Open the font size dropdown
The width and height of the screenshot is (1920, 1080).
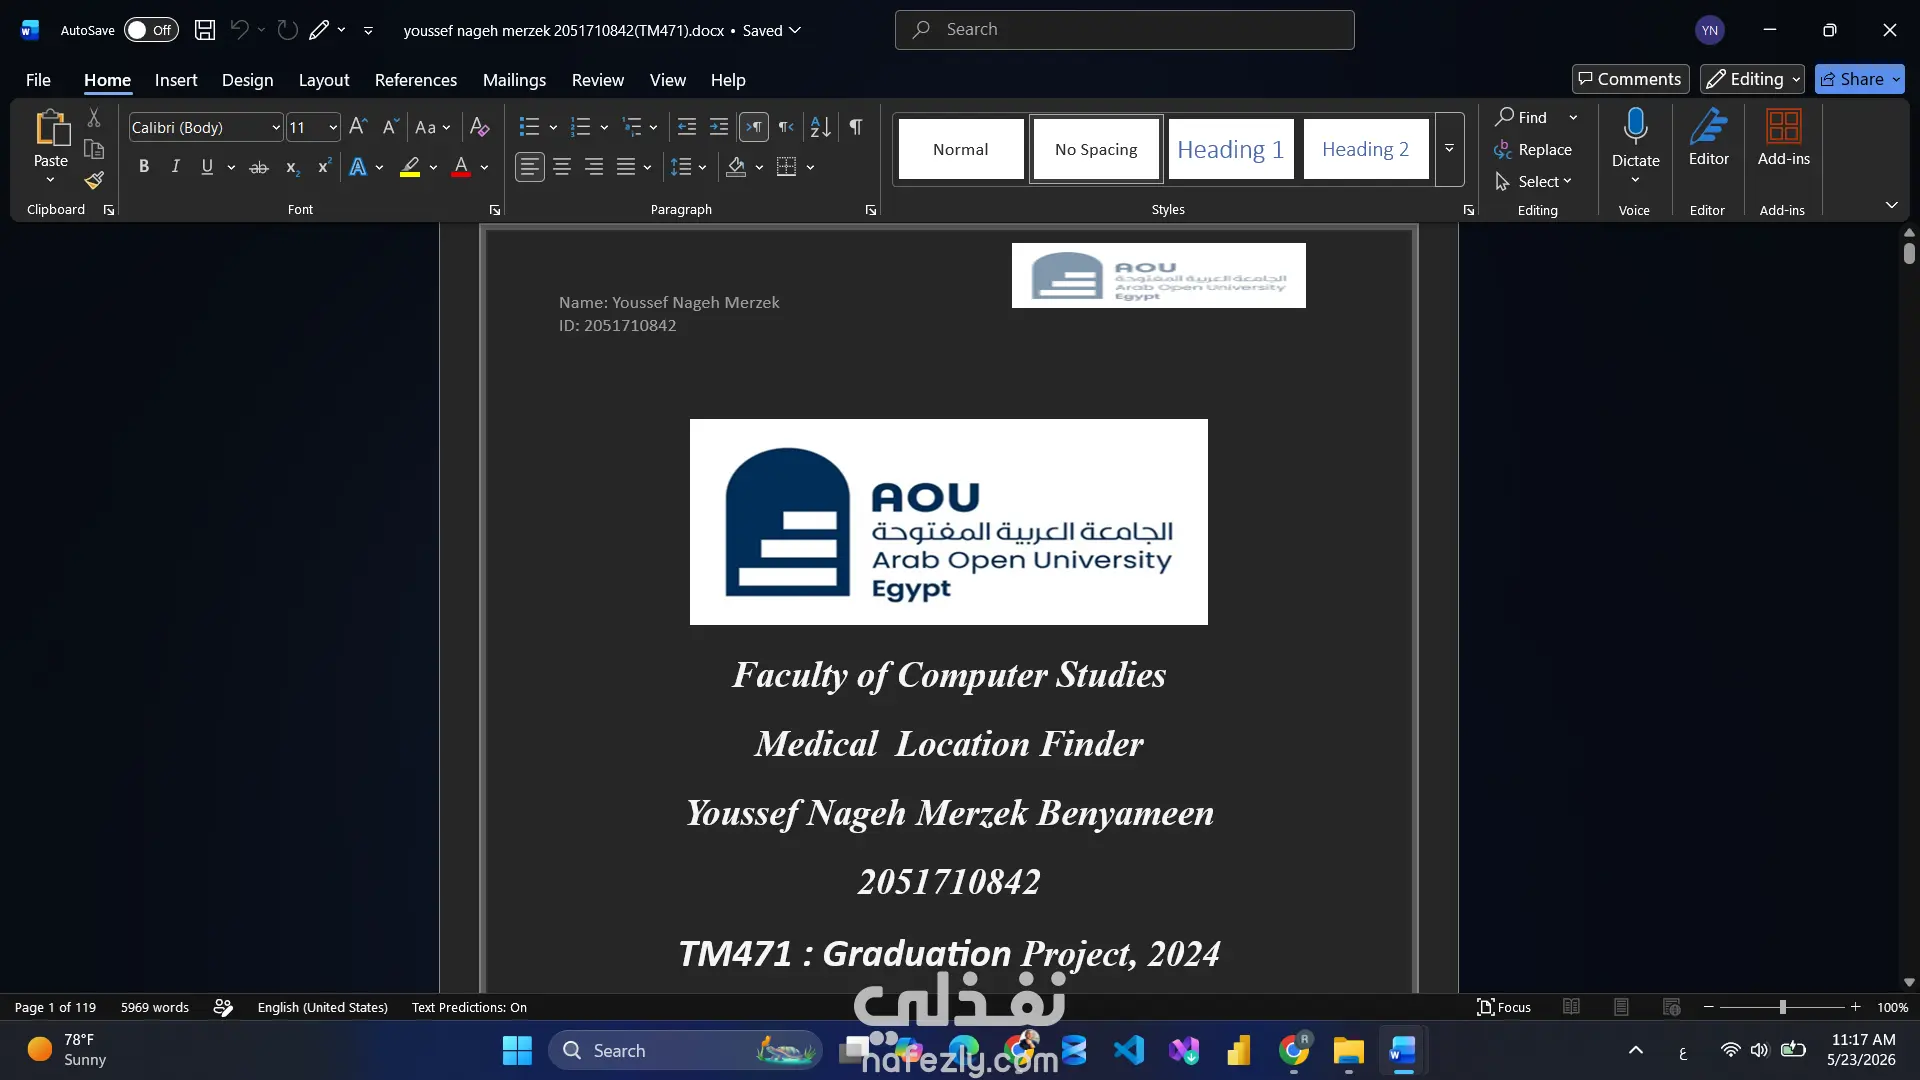[x=333, y=127]
